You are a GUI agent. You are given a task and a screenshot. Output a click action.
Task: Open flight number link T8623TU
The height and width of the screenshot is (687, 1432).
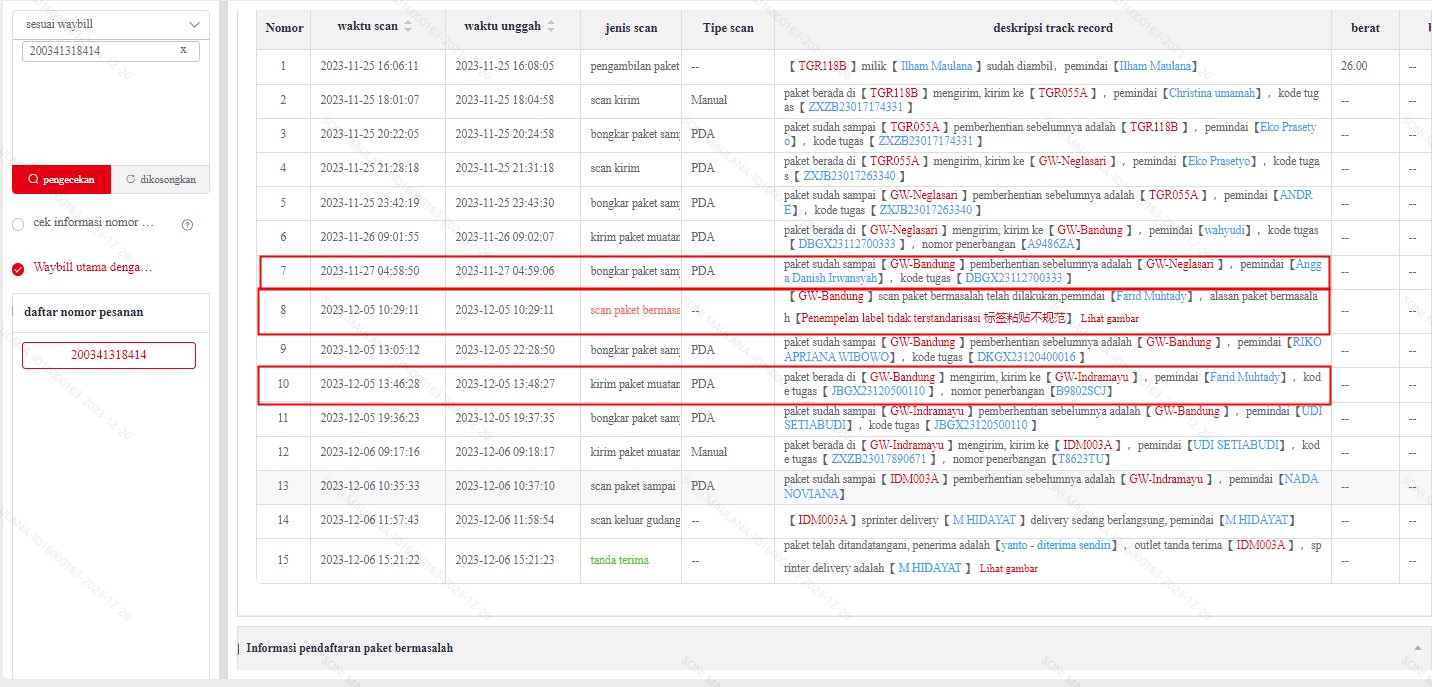1083,459
